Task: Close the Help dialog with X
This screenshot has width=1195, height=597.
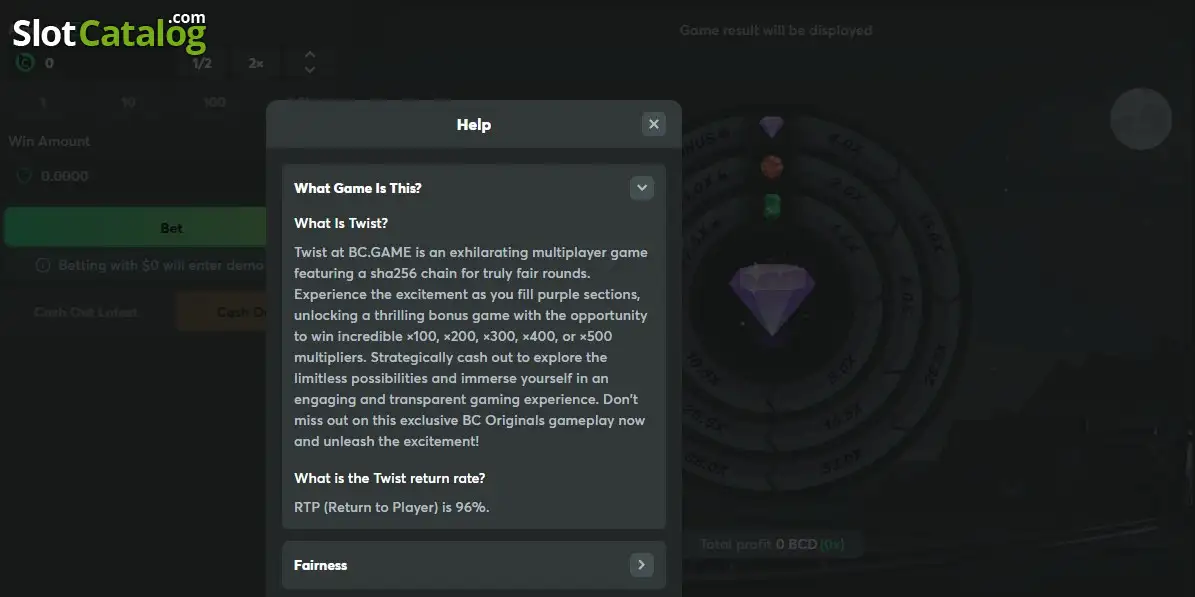Action: [x=653, y=124]
